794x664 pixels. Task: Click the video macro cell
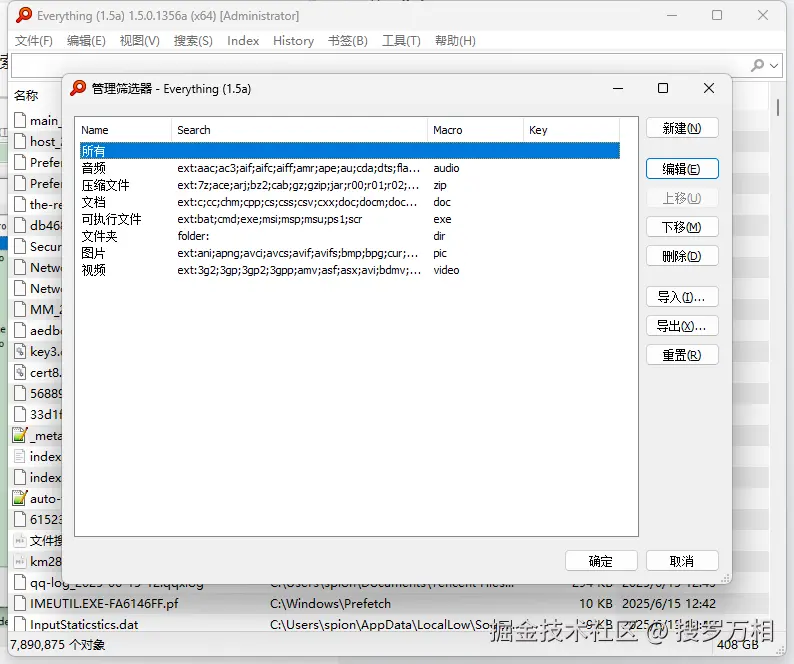[x=446, y=270]
